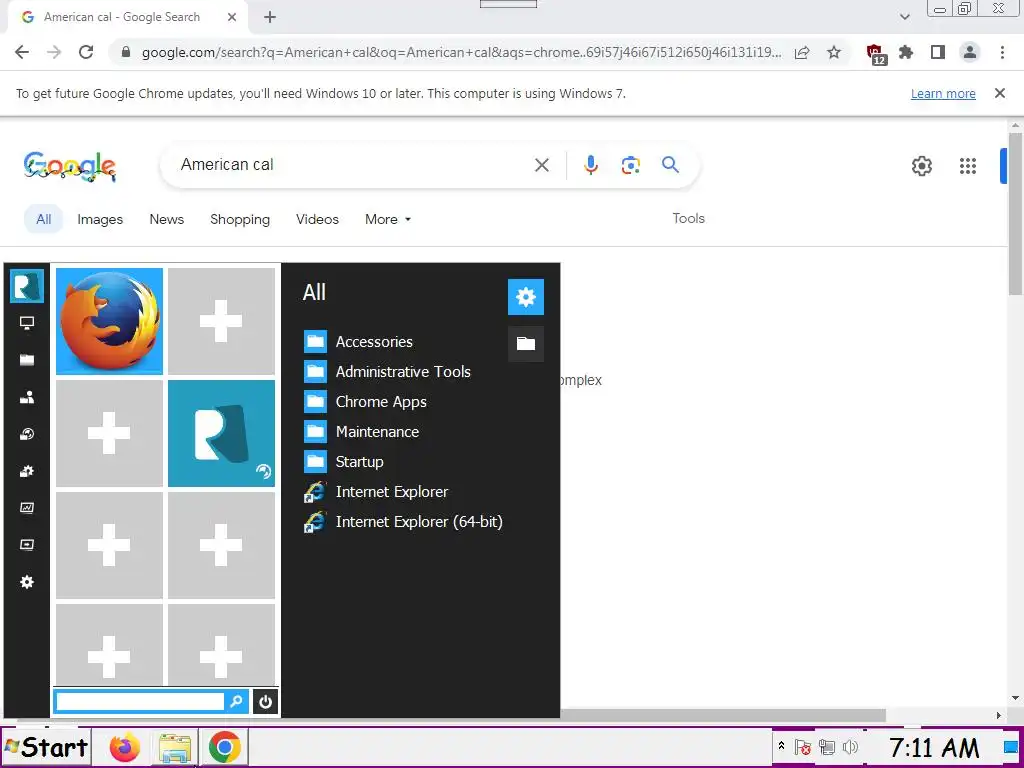This screenshot has height=768, width=1024.
Task: Launch Internet Explorer from the All list
Action: [x=376, y=492]
